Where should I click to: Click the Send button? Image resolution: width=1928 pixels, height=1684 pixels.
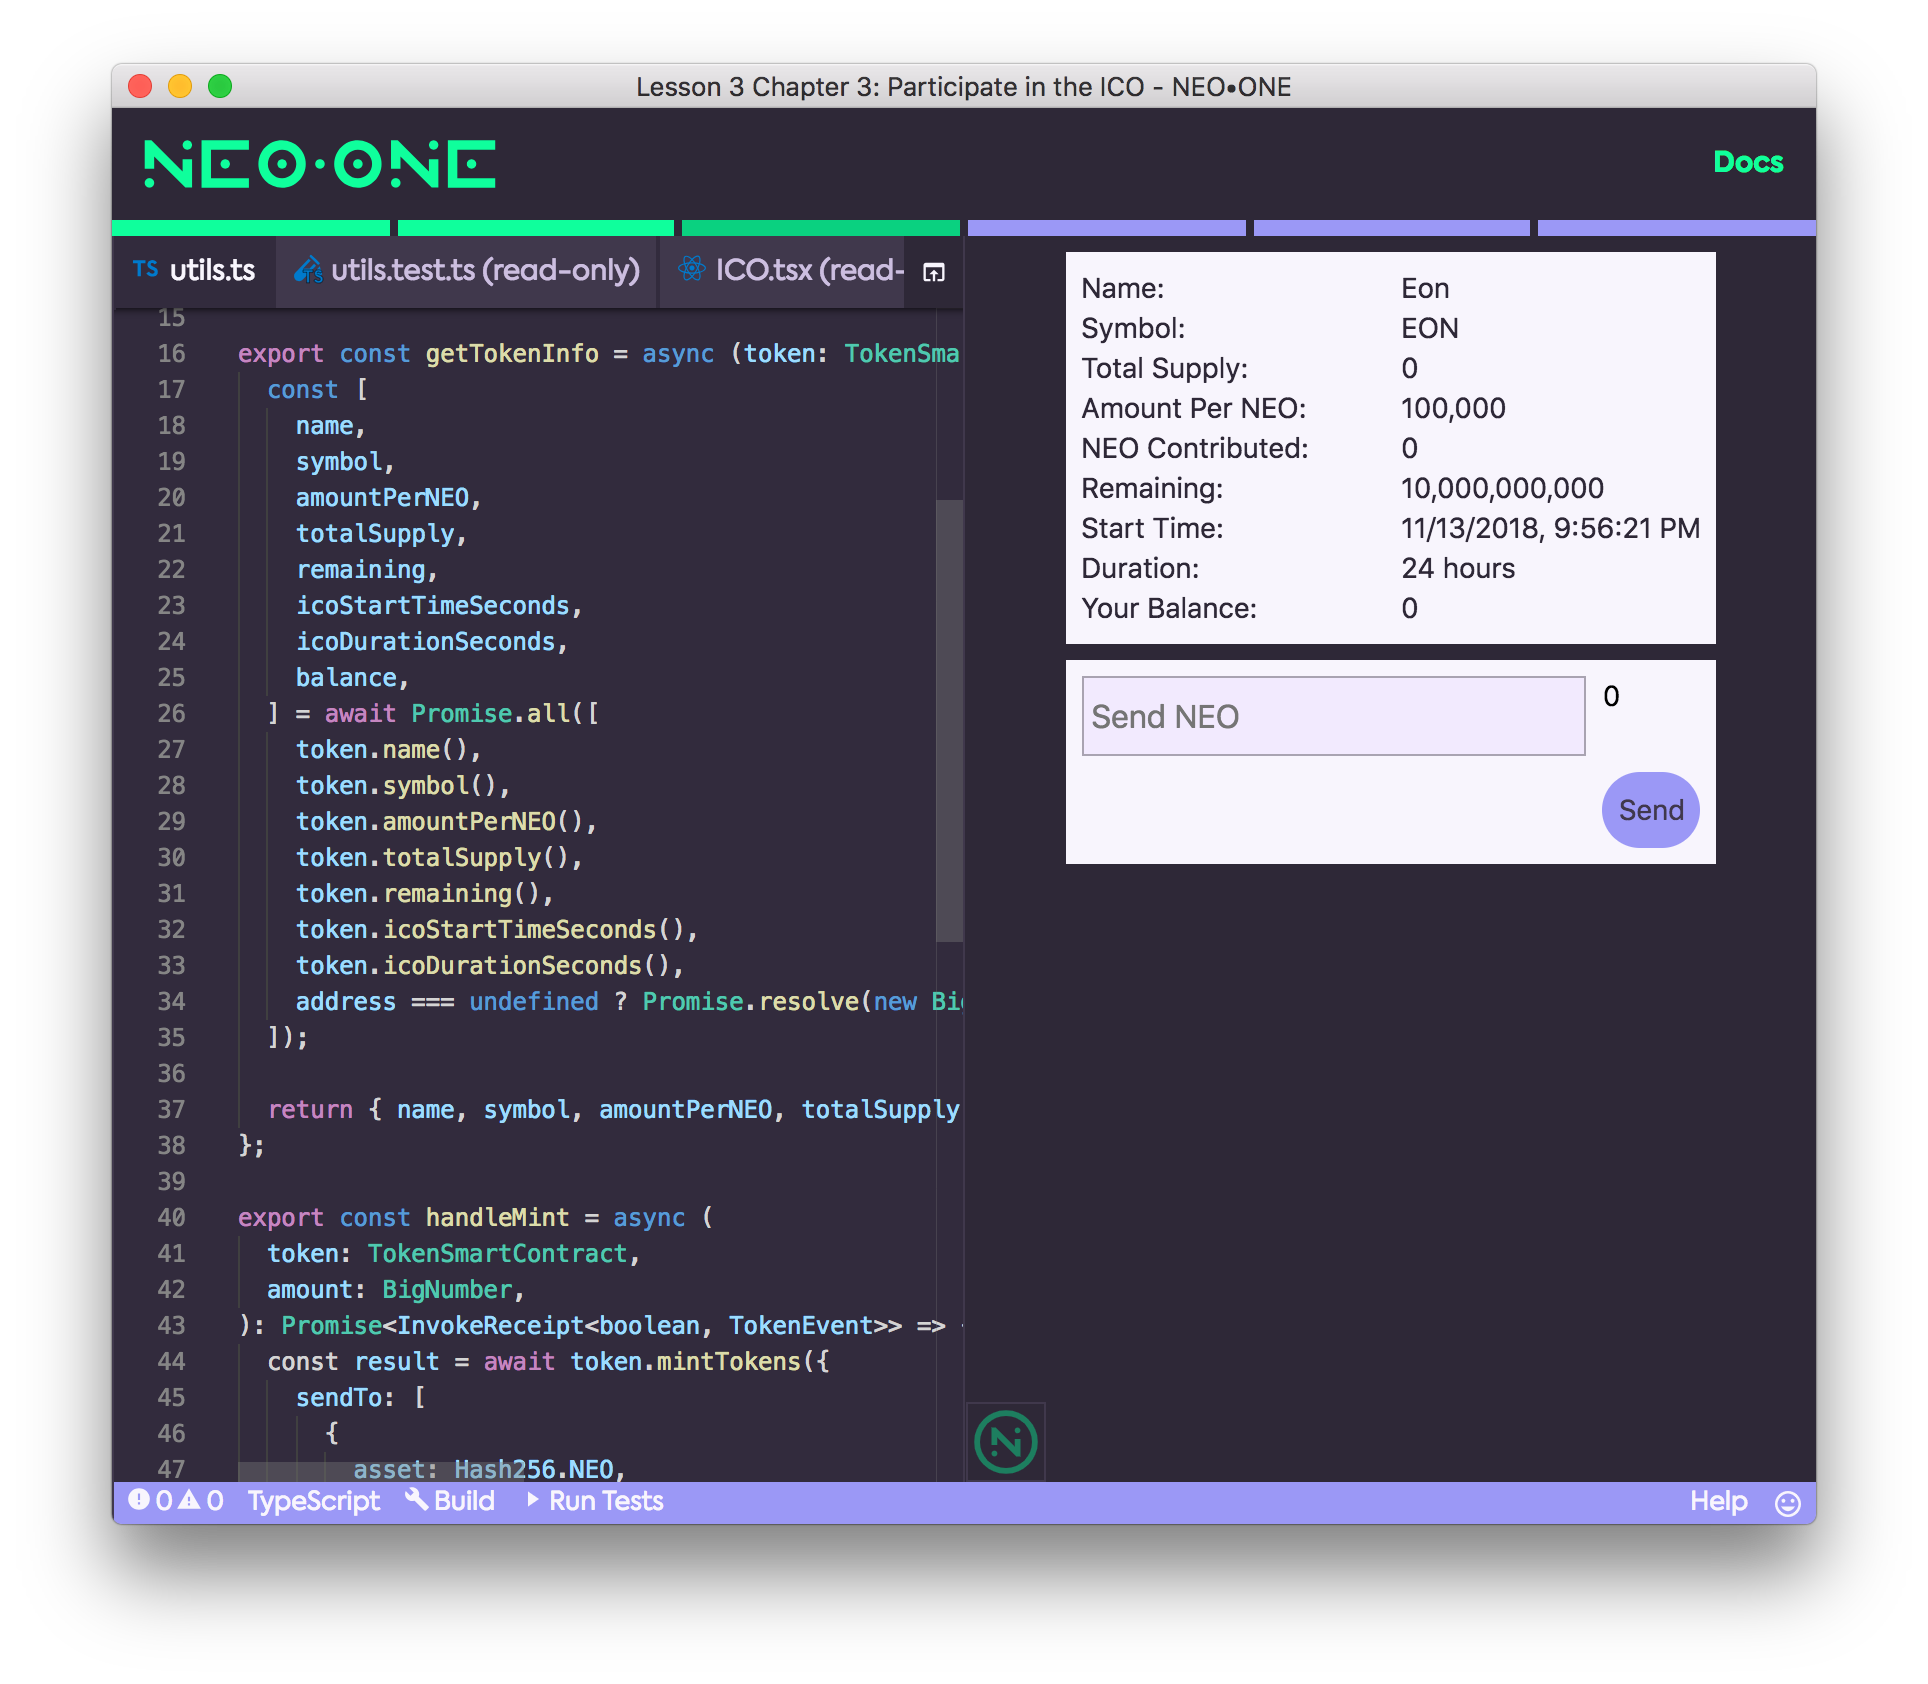[x=1650, y=810]
